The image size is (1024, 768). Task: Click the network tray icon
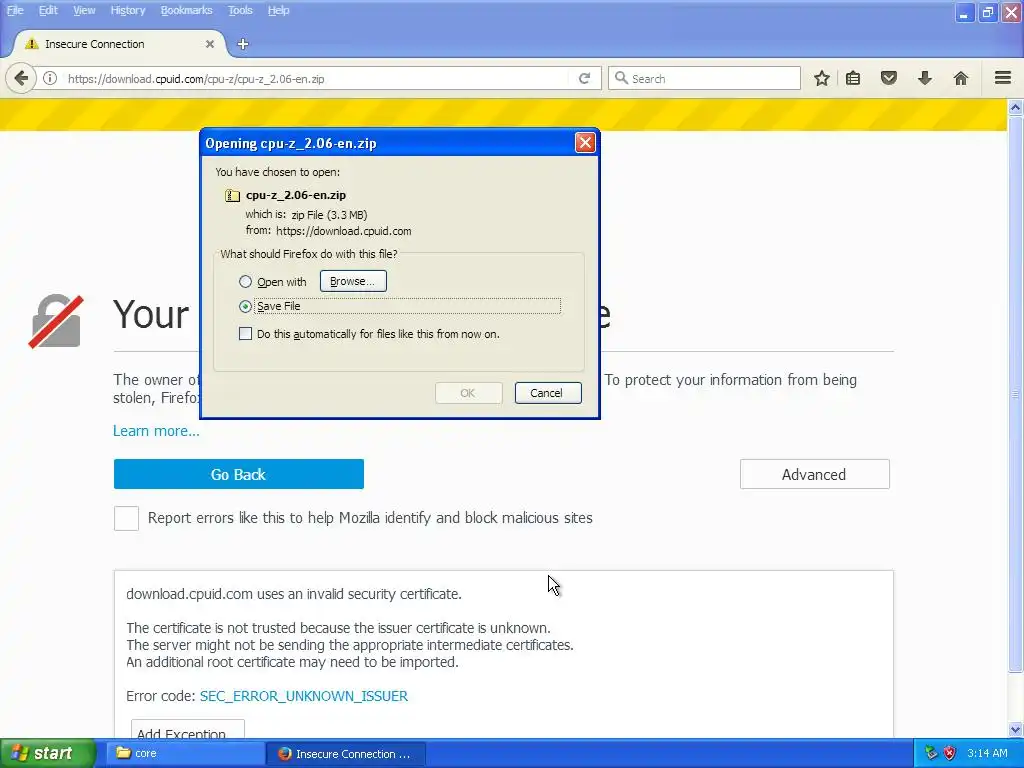[931, 753]
